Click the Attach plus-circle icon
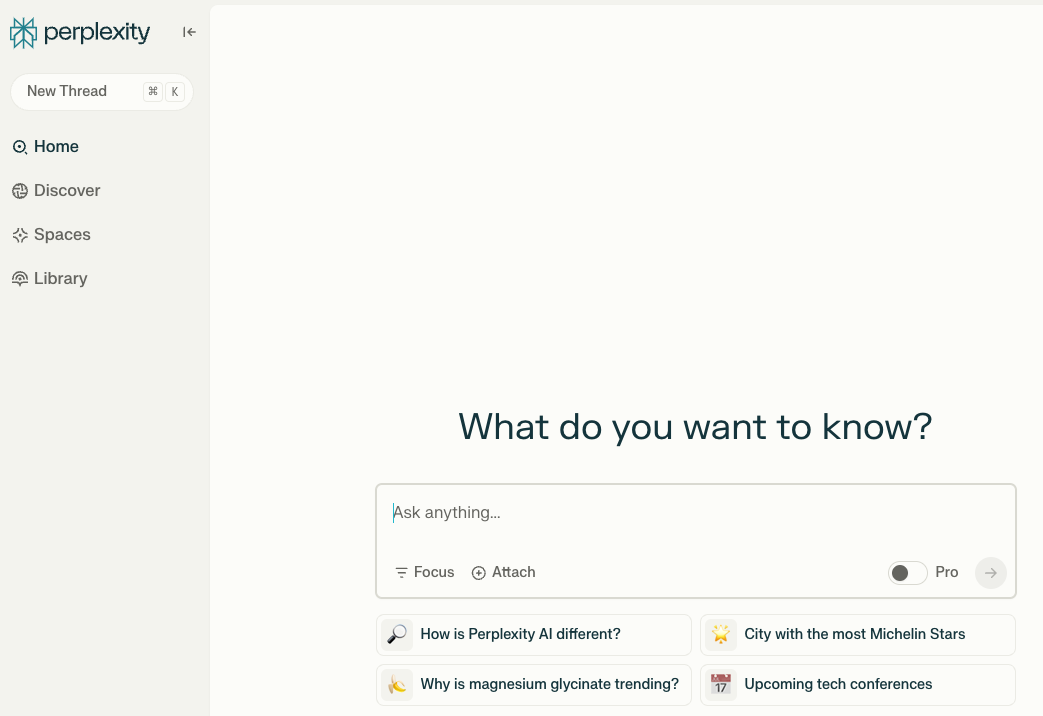The width and height of the screenshot is (1043, 716). point(478,573)
